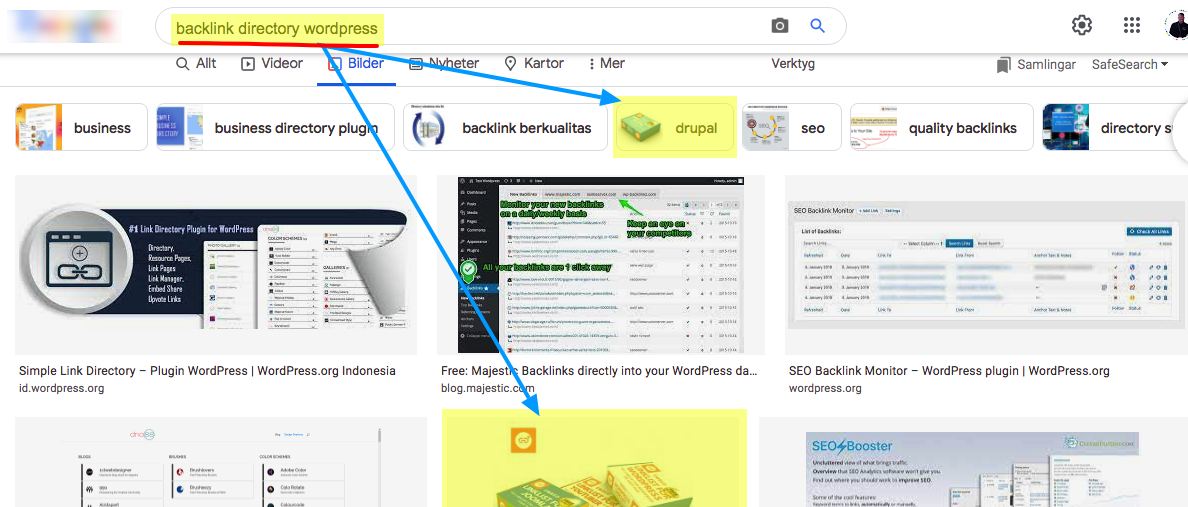Click the Simple Link Directory title link
The width and height of the screenshot is (1188, 507).
coord(207,371)
